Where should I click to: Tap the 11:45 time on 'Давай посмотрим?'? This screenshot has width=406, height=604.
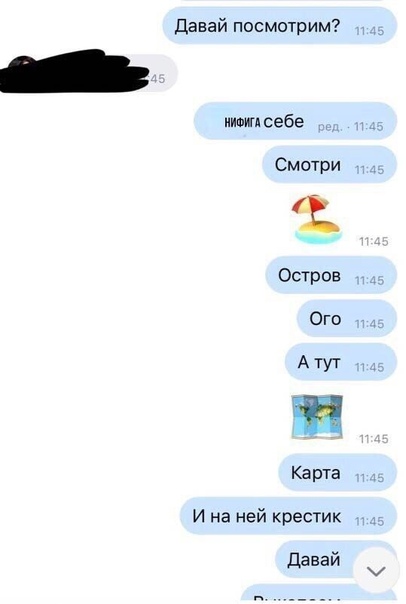(369, 31)
